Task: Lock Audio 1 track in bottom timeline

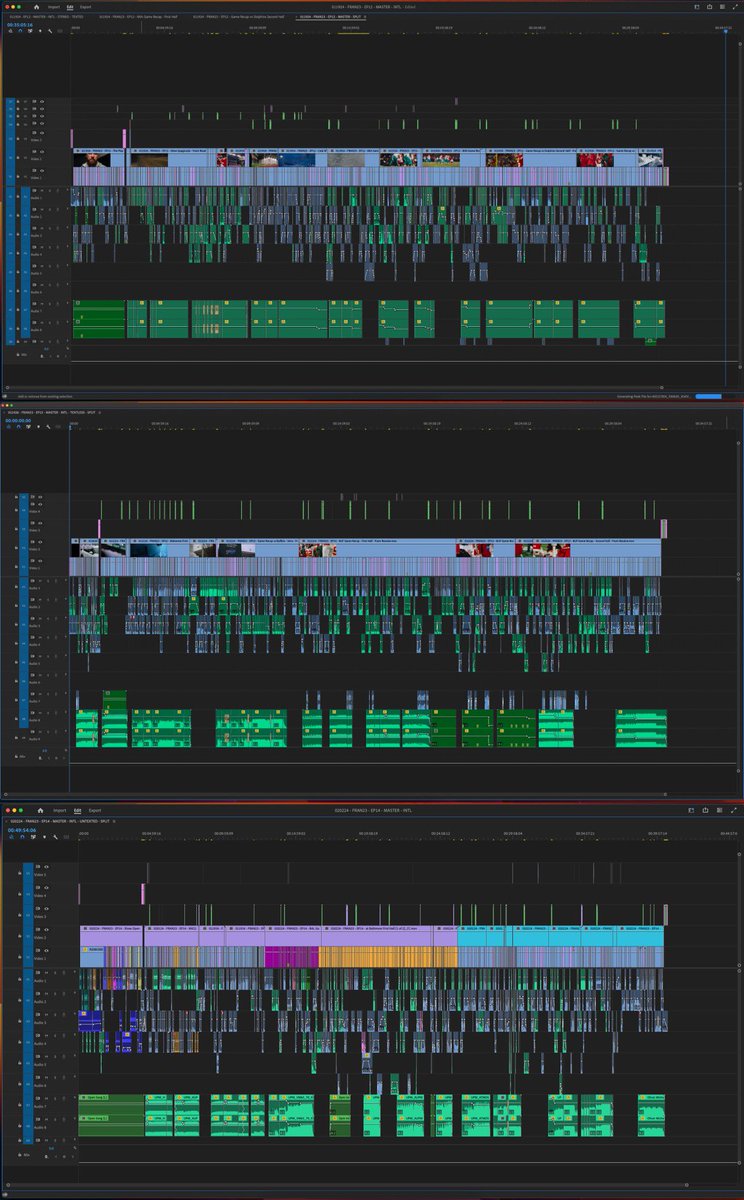Action: (x=19, y=979)
